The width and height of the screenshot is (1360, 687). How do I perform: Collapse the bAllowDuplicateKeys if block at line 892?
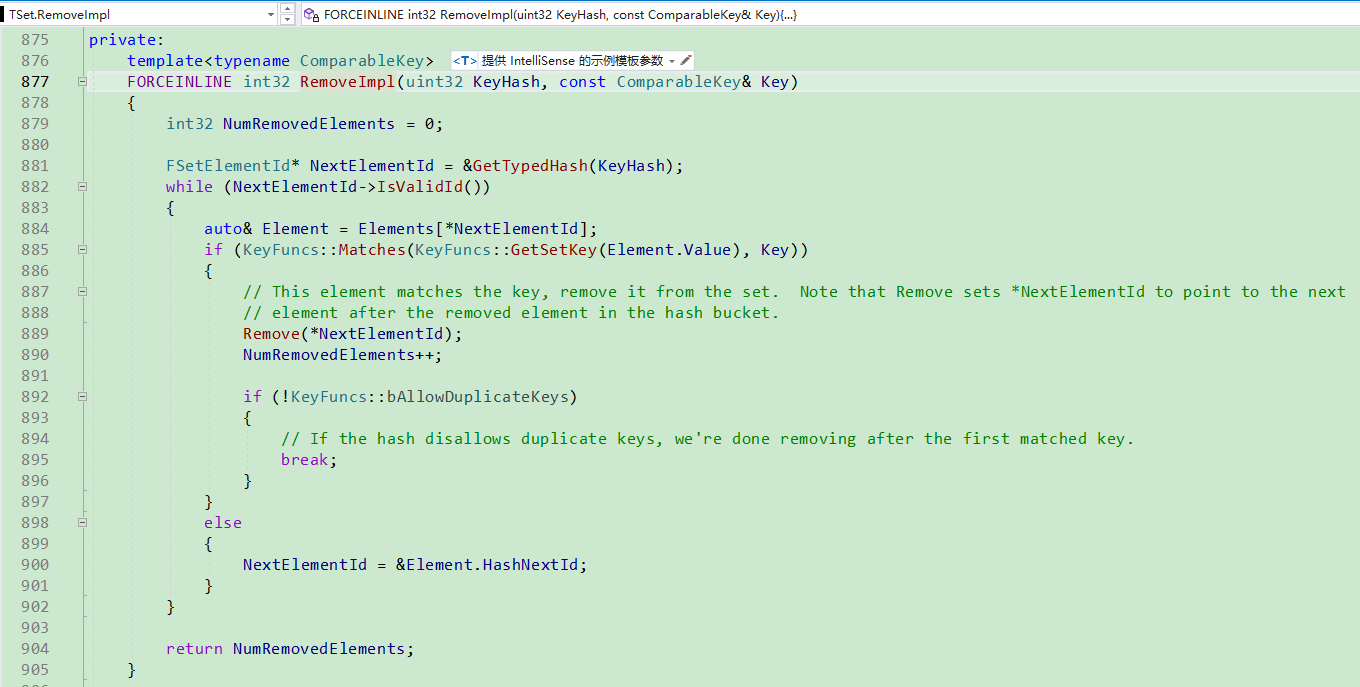[x=83, y=397]
